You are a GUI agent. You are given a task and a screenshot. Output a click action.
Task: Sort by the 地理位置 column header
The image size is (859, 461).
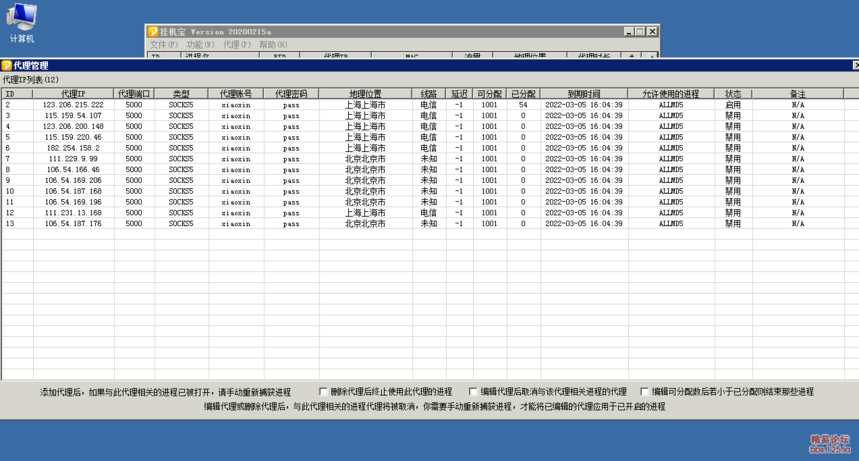(365, 94)
